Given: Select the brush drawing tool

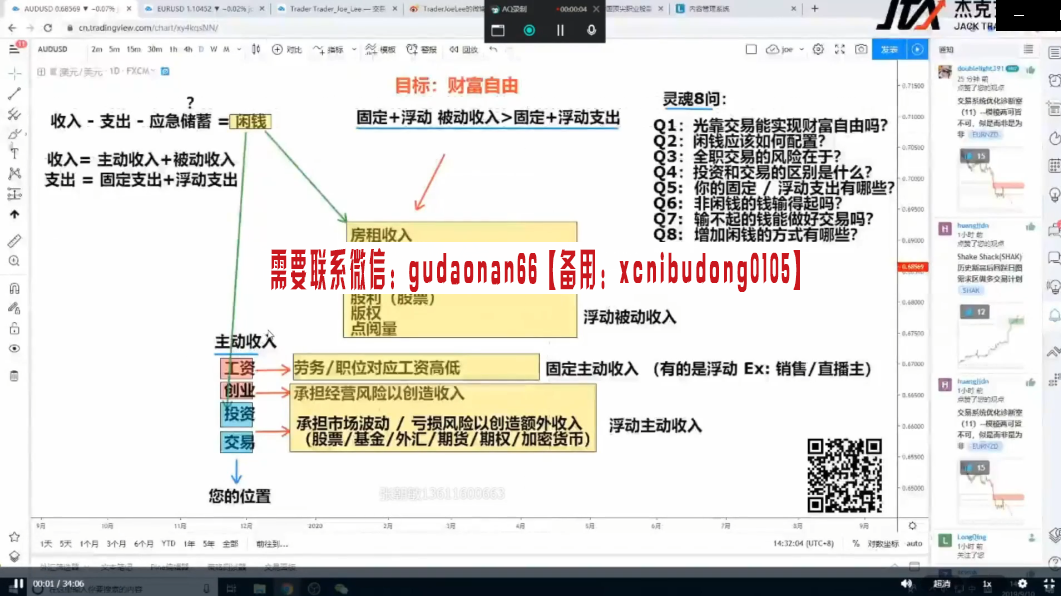Looking at the screenshot, I should 15,134.
